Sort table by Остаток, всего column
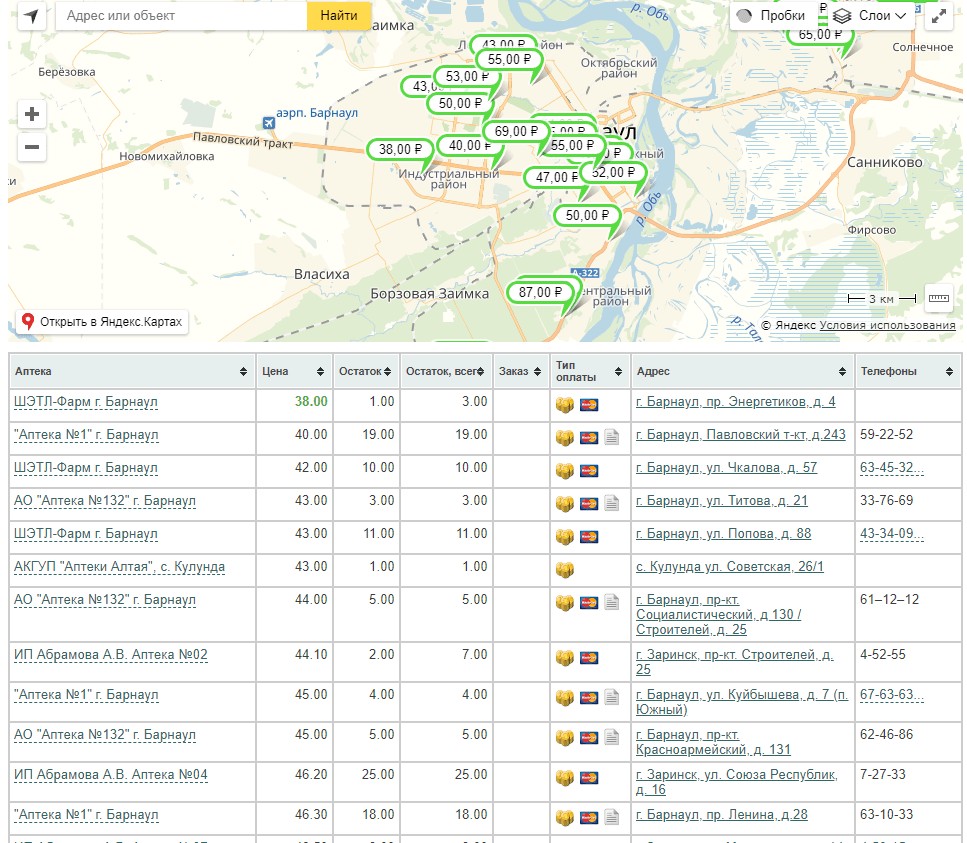The image size is (967, 843). pyautogui.click(x=480, y=371)
